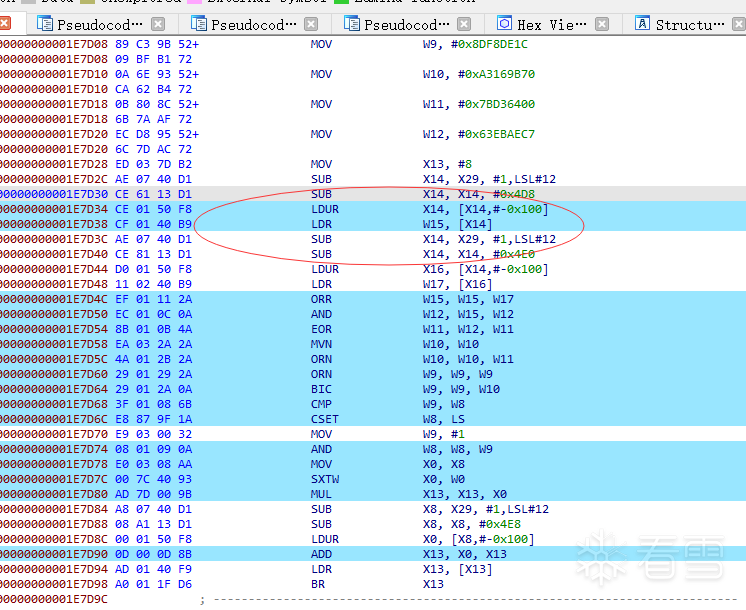Click operands W12, W15, W12 of AND

(468, 314)
